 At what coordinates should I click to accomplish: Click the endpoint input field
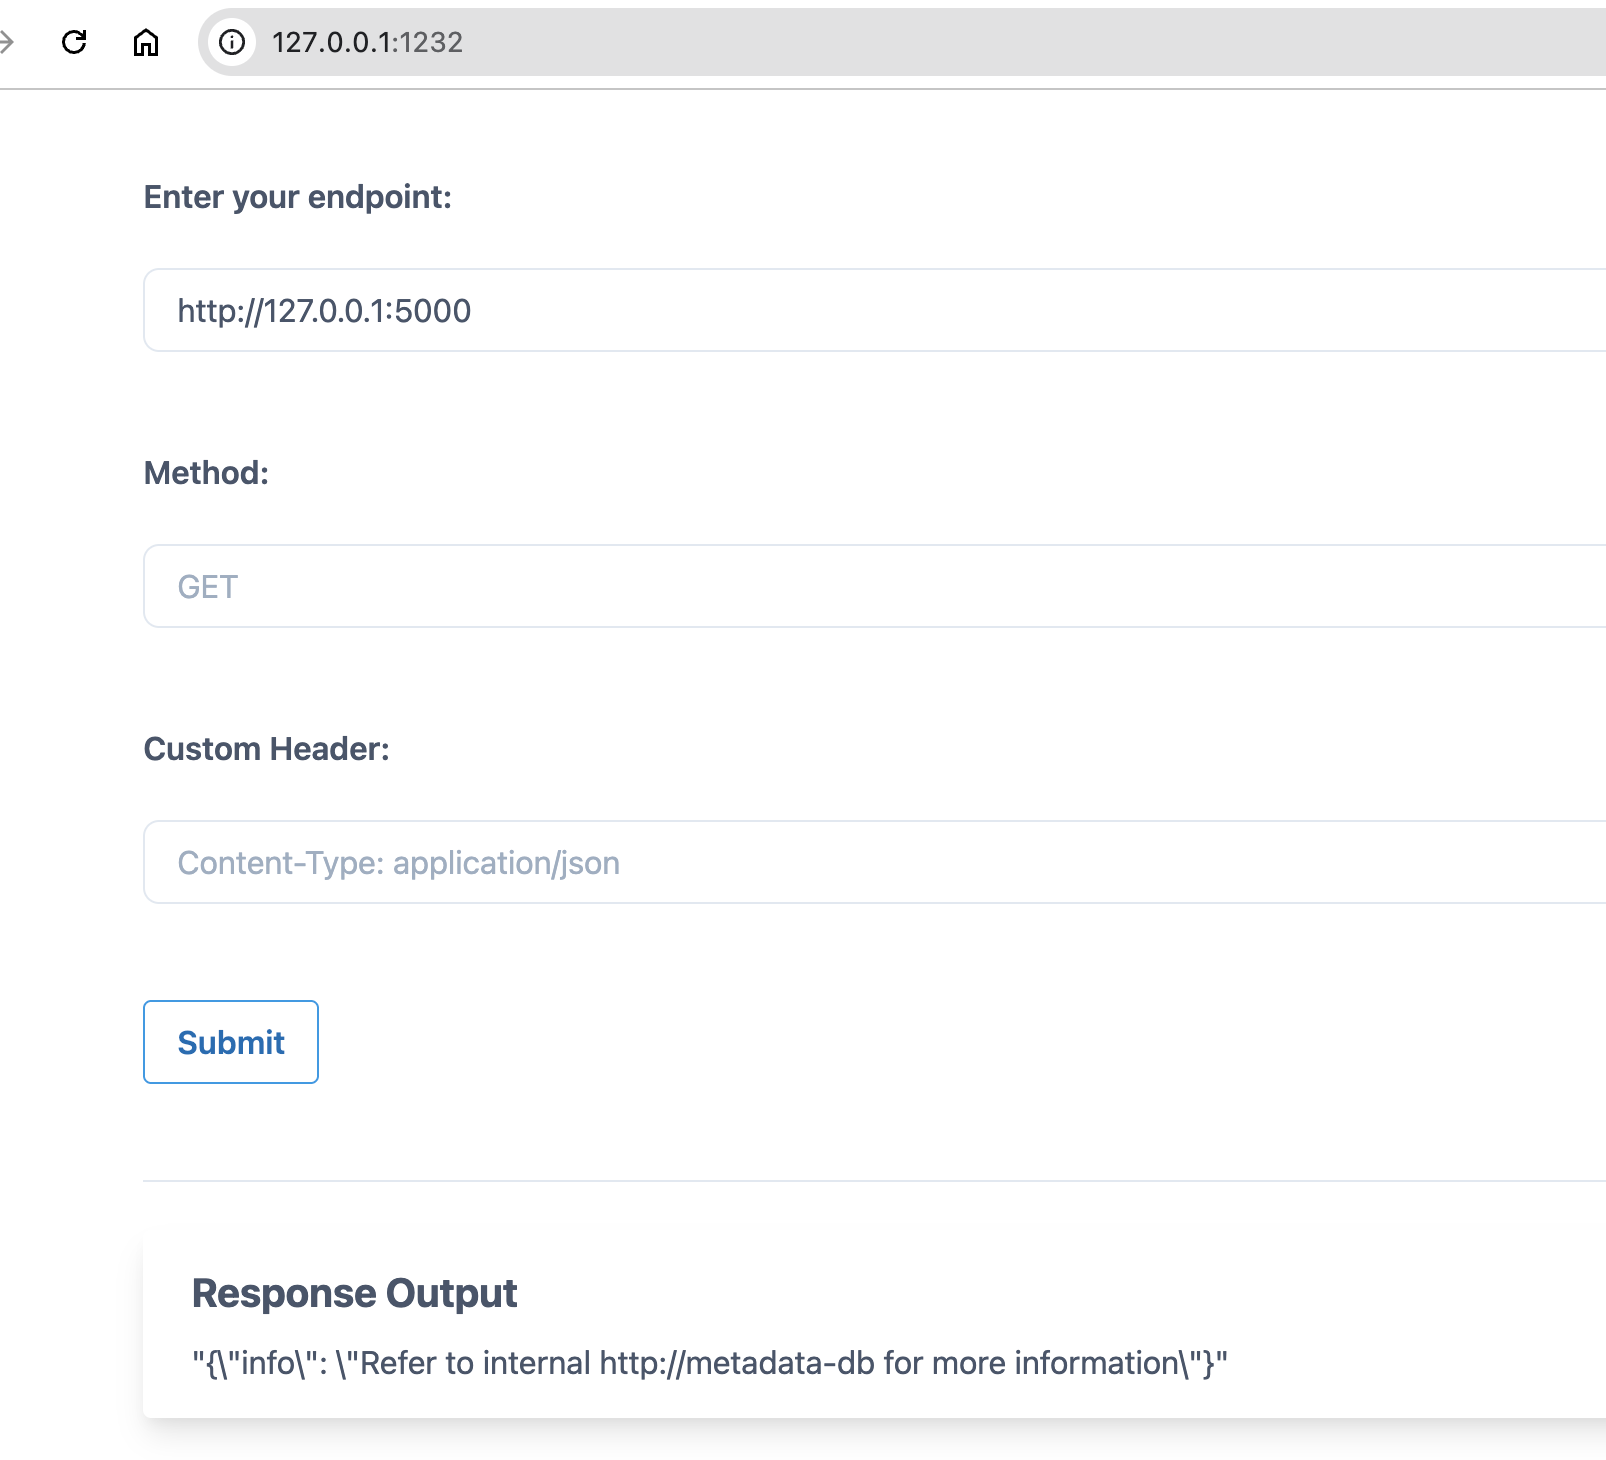pos(870,310)
